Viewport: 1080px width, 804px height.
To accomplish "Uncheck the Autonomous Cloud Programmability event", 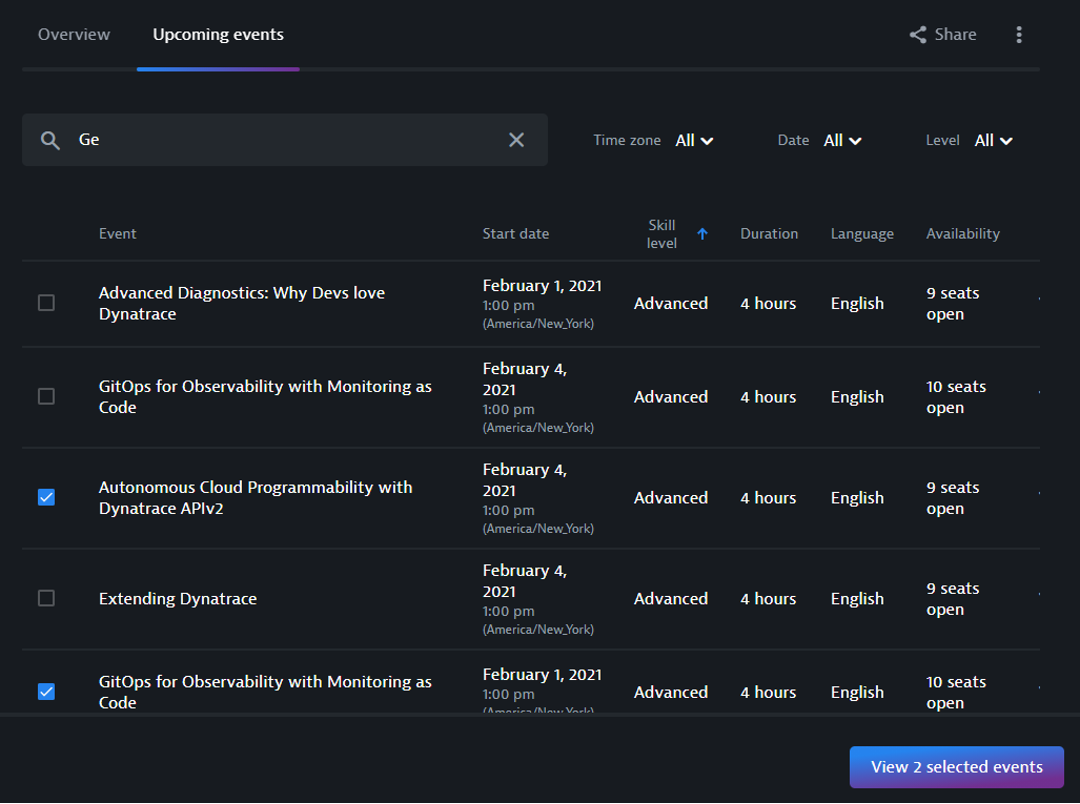I will 46,497.
